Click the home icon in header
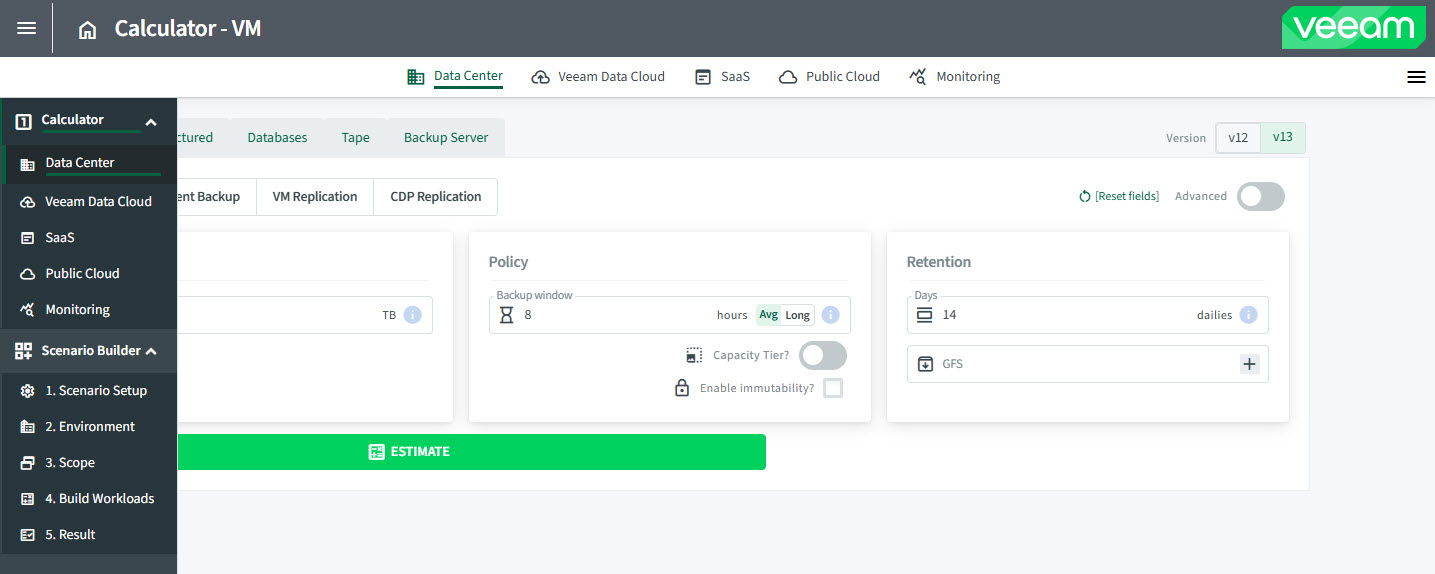The width and height of the screenshot is (1435, 574). click(x=88, y=30)
